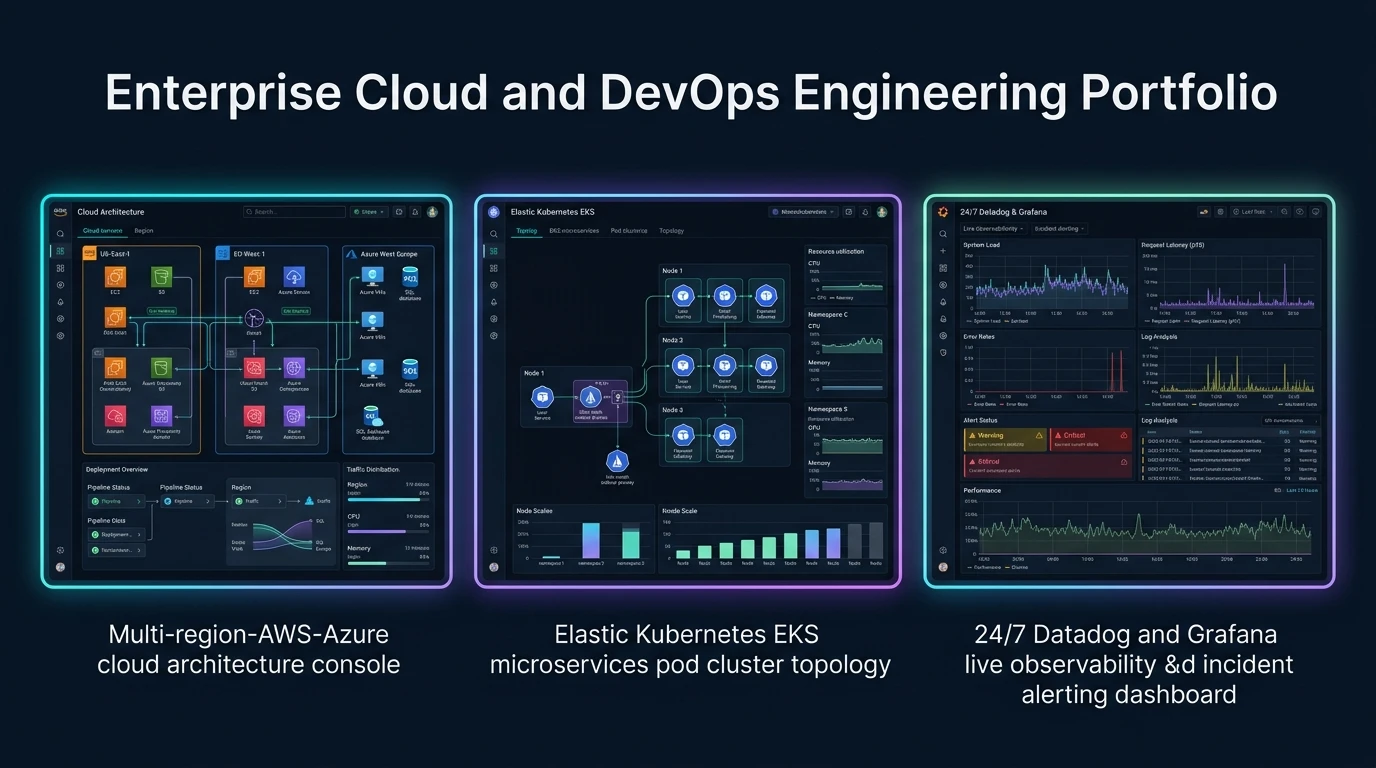This screenshot has height=768, width=1376.
Task: Open the shield icon in Grafana sidebar
Action: tap(943, 352)
